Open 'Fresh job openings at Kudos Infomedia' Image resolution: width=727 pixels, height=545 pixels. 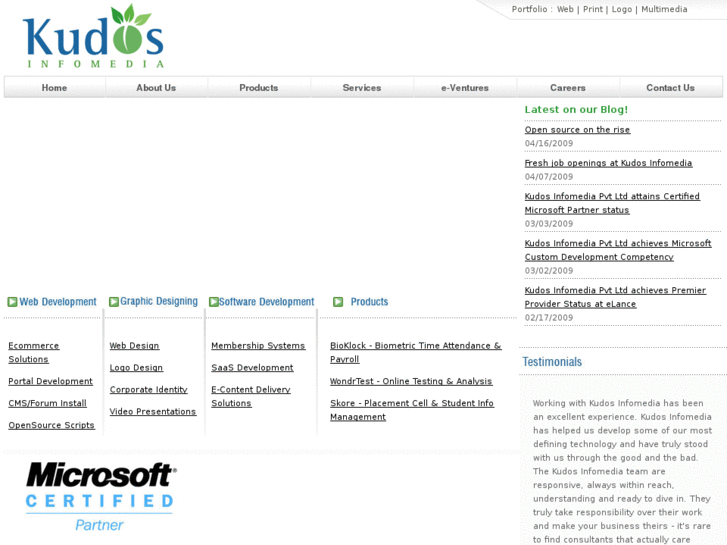(x=608, y=163)
